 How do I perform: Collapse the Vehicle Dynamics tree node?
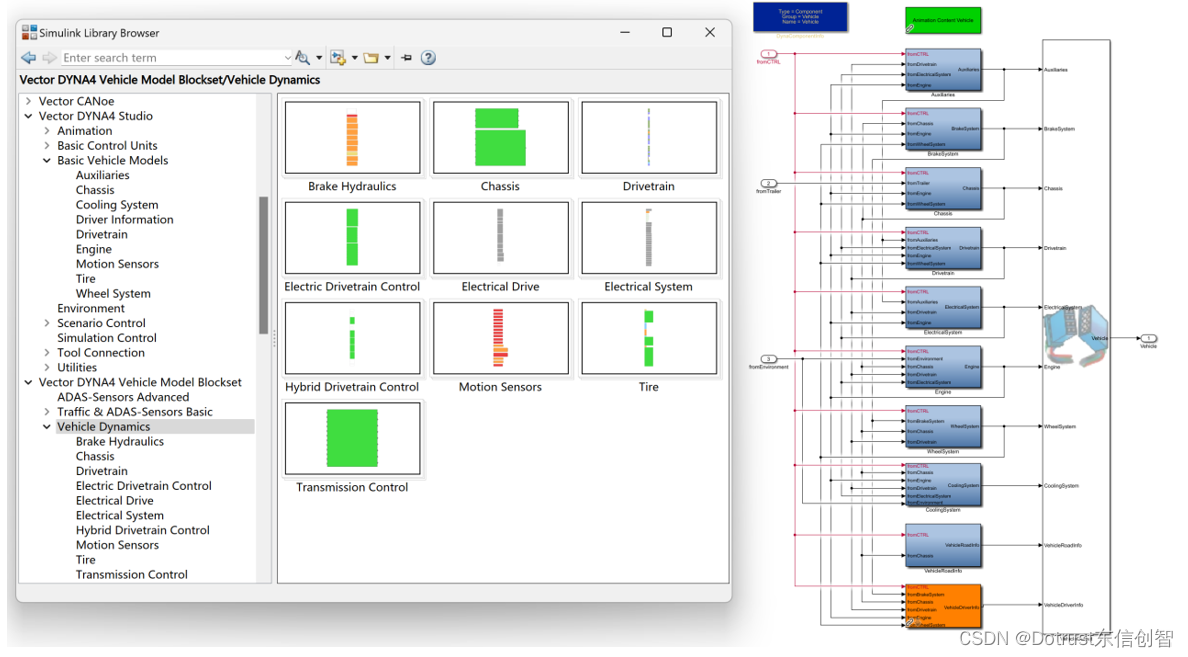coord(46,427)
